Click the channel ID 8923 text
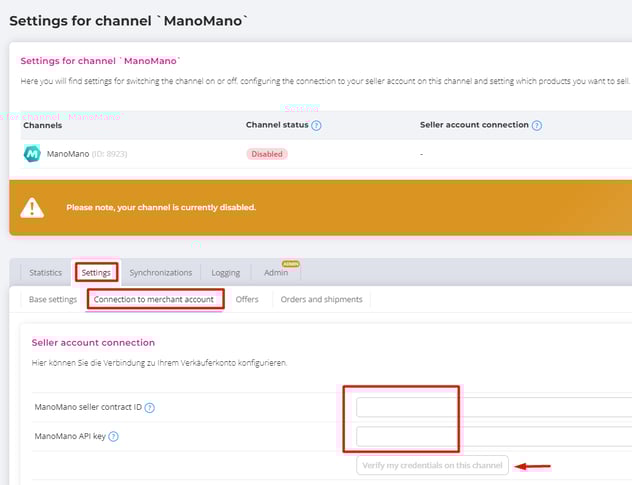The image size is (632, 485). (x=109, y=154)
